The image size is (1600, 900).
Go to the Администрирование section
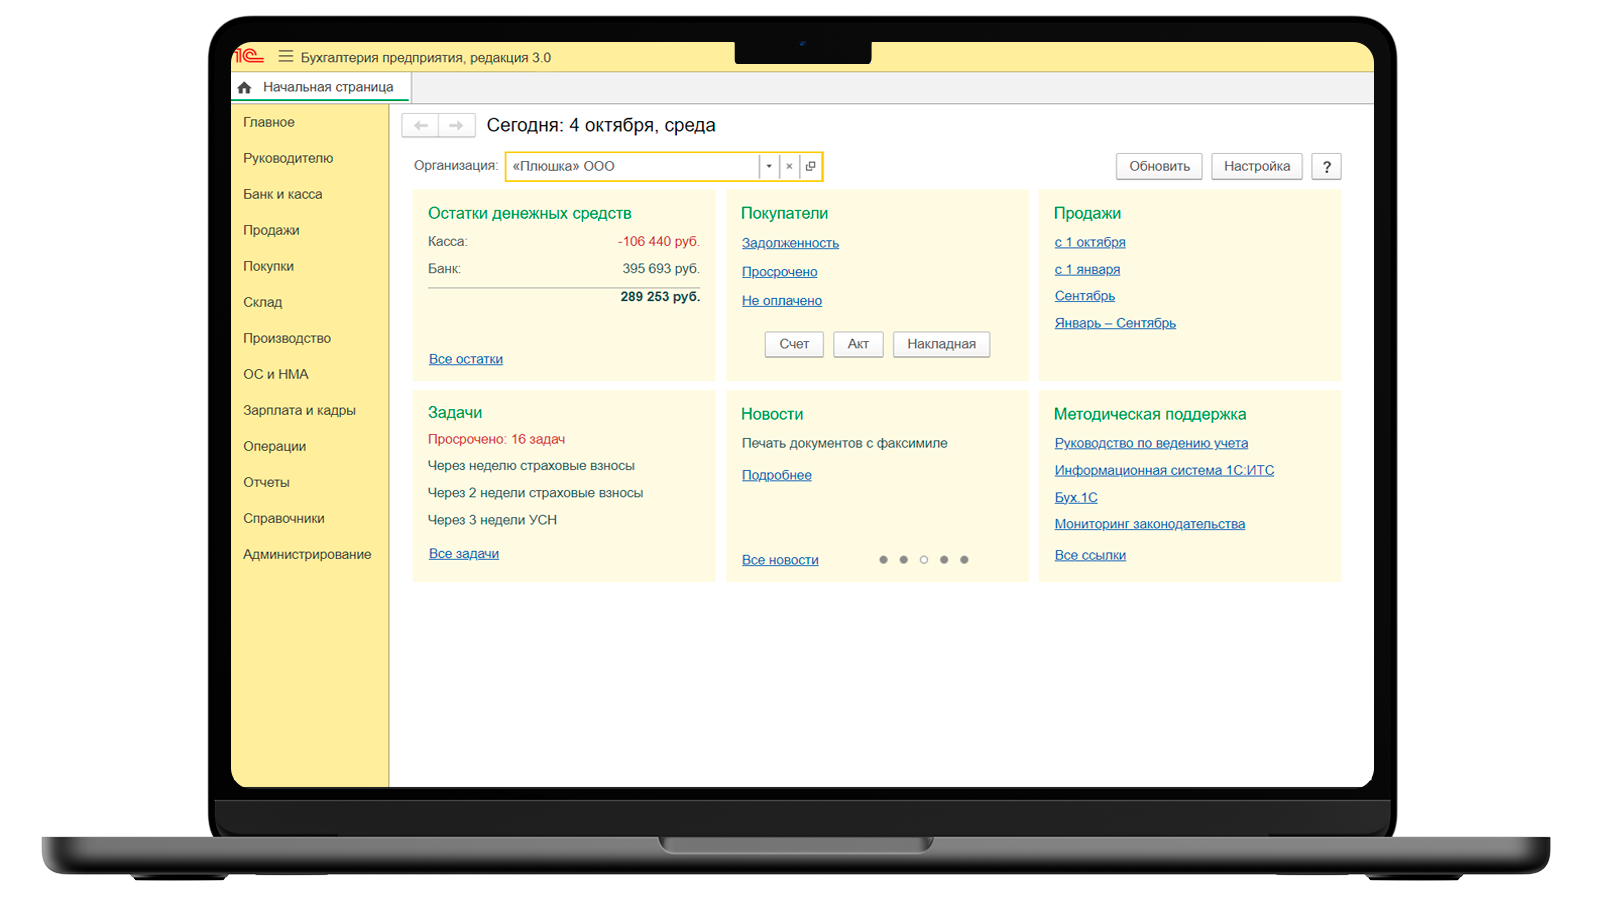[307, 554]
